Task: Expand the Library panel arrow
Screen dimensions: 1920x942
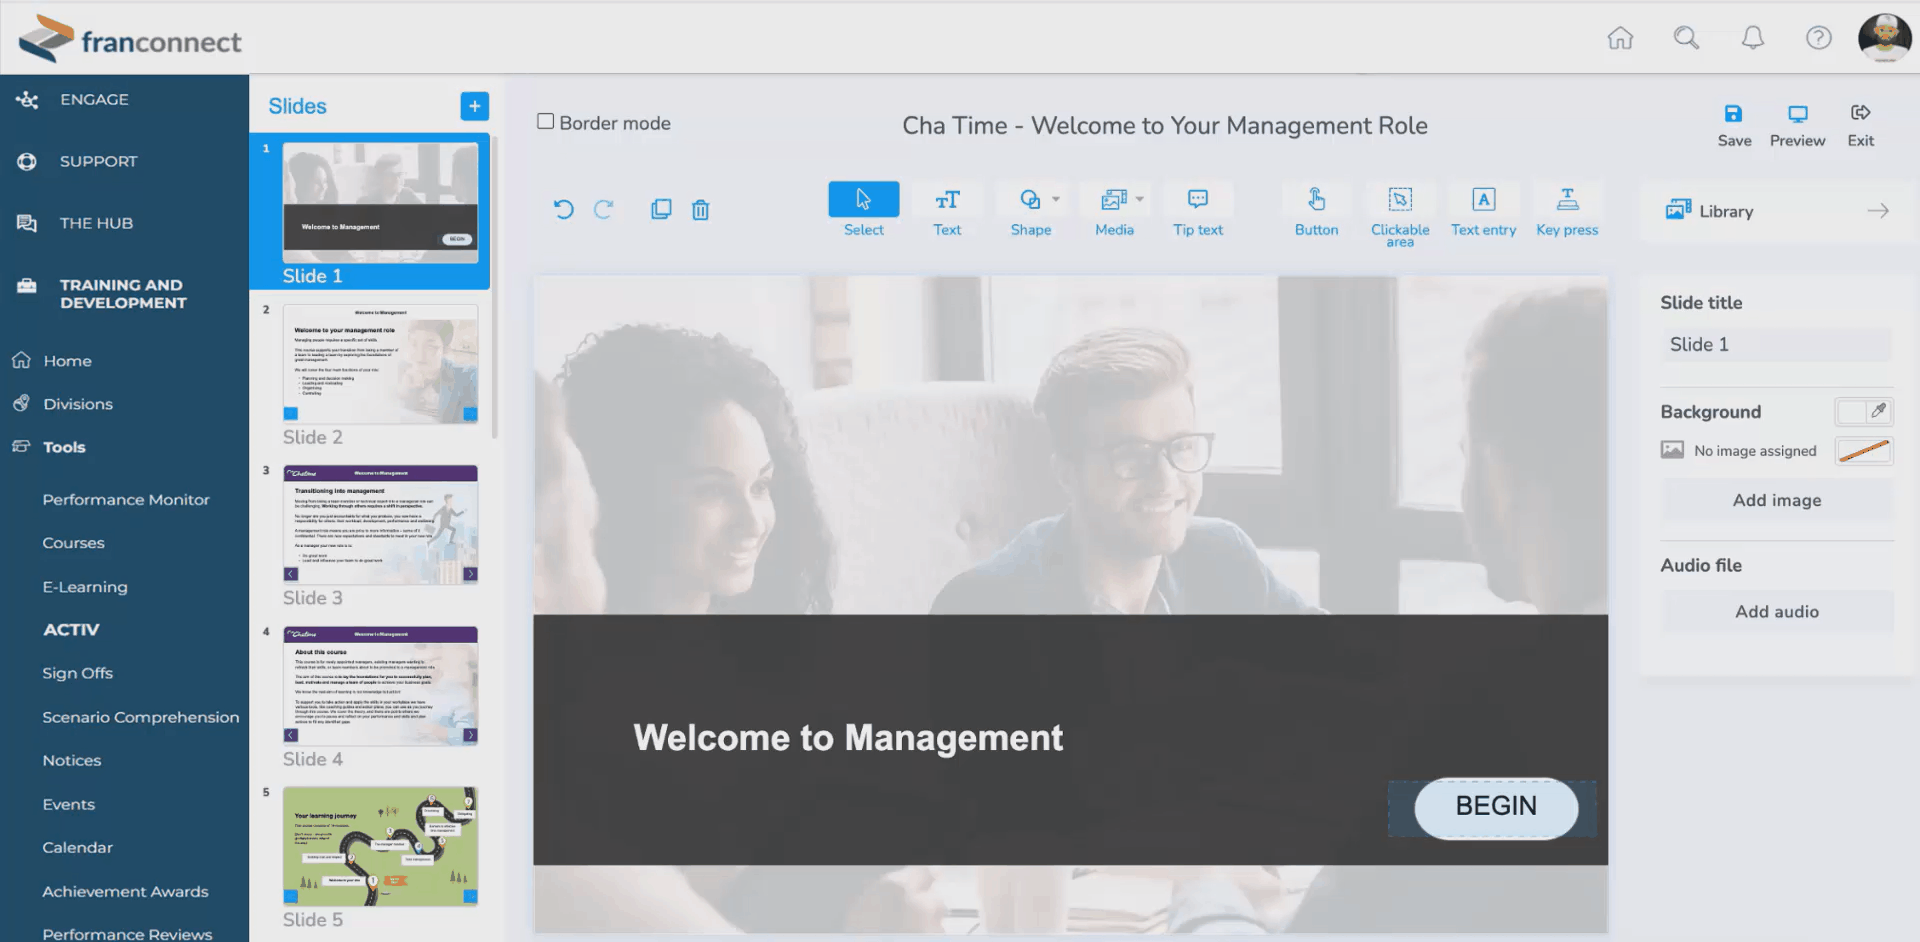Action: (x=1878, y=210)
